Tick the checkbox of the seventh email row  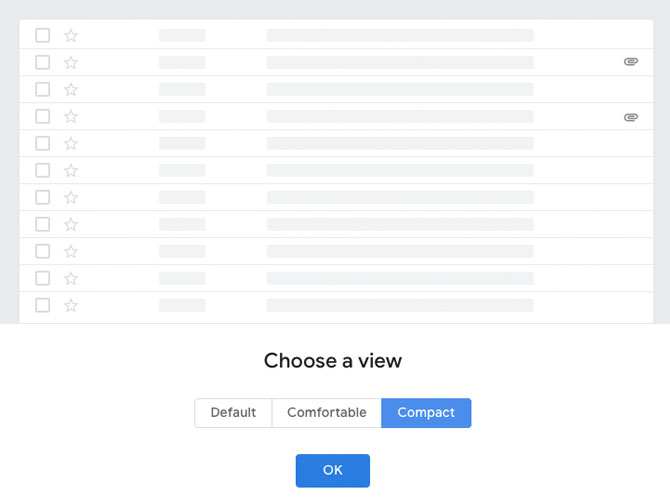coord(43,197)
